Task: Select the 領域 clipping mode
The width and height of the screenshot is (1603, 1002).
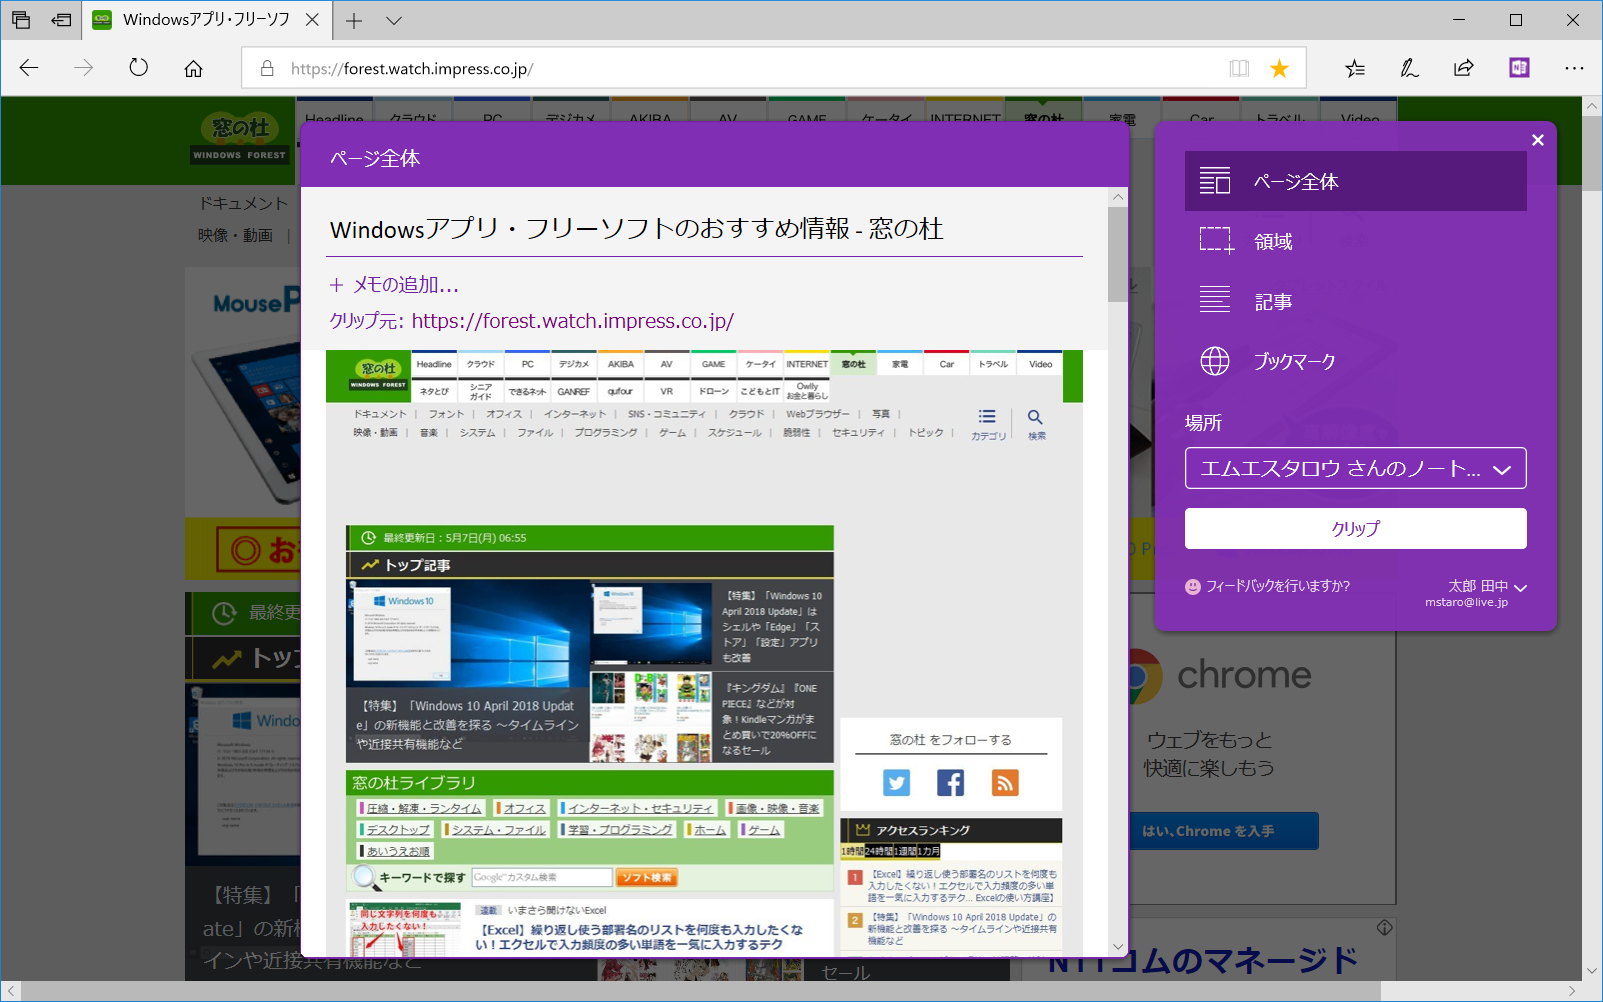Action: (1215, 241)
